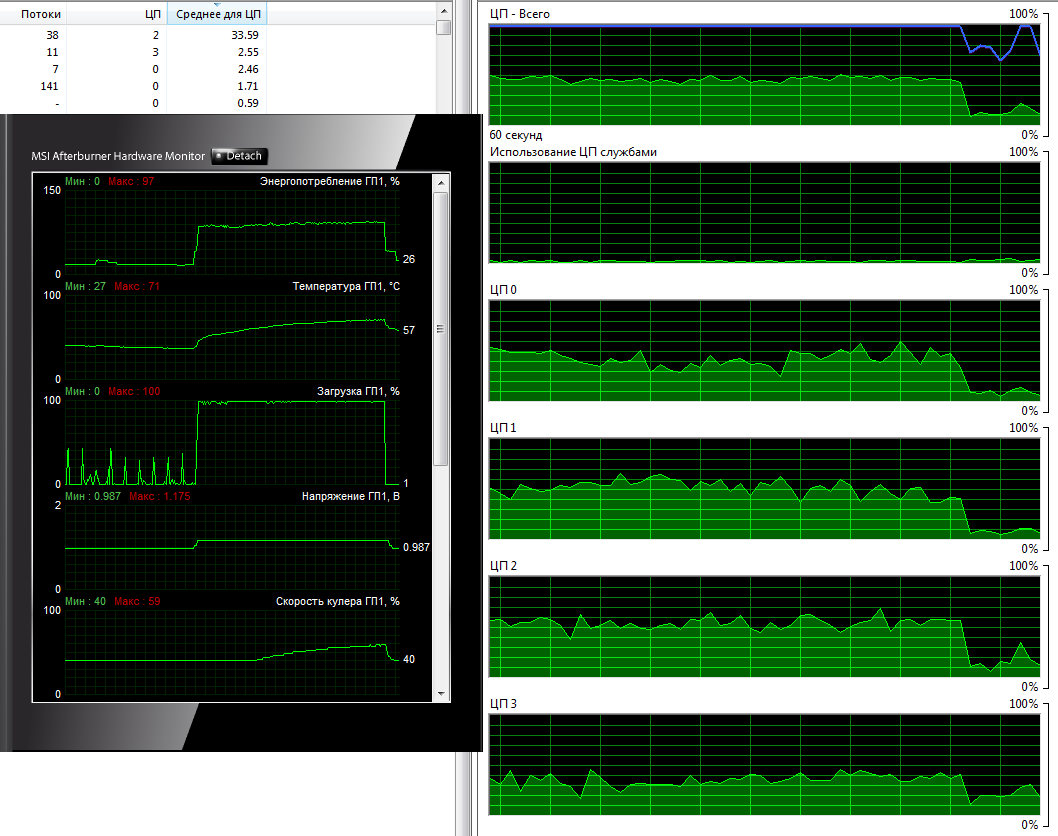Click the process list scrollbar thumb
Screen dimensions: 1058x836
(443, 28)
